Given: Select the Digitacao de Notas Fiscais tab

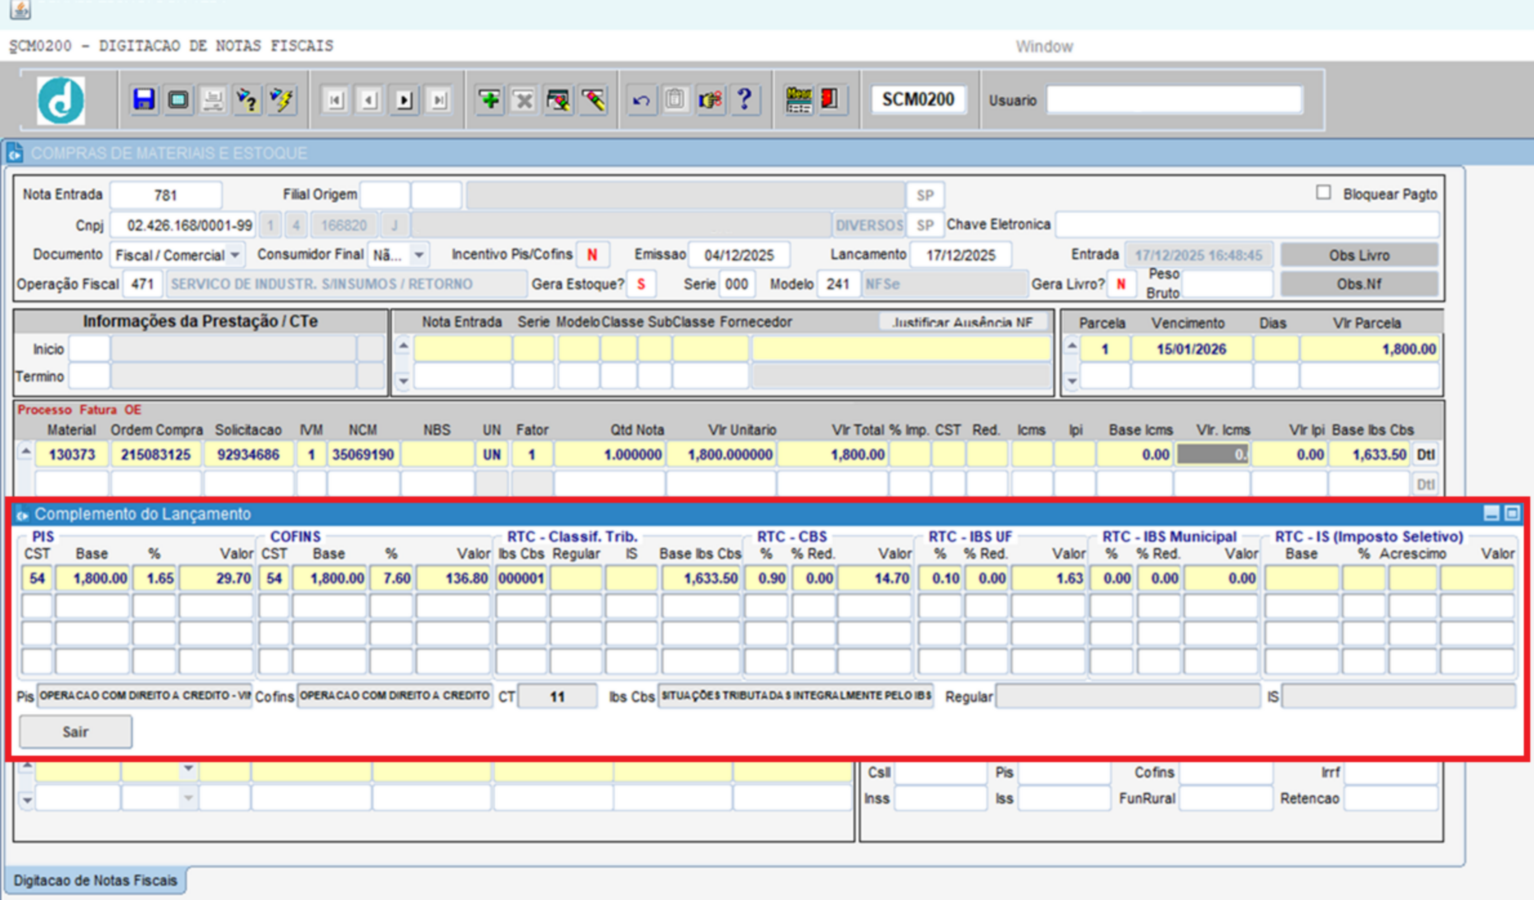Looking at the screenshot, I should point(96,880).
